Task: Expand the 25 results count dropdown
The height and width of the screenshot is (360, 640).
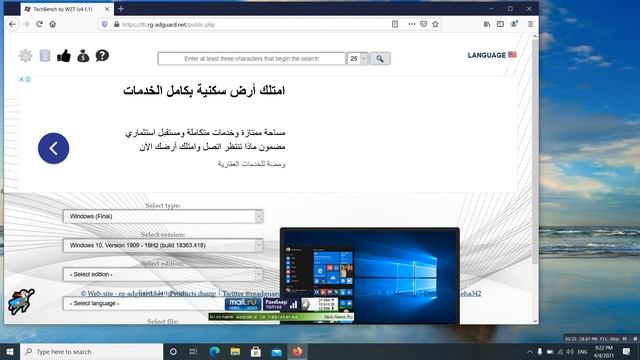Action: 358,59
